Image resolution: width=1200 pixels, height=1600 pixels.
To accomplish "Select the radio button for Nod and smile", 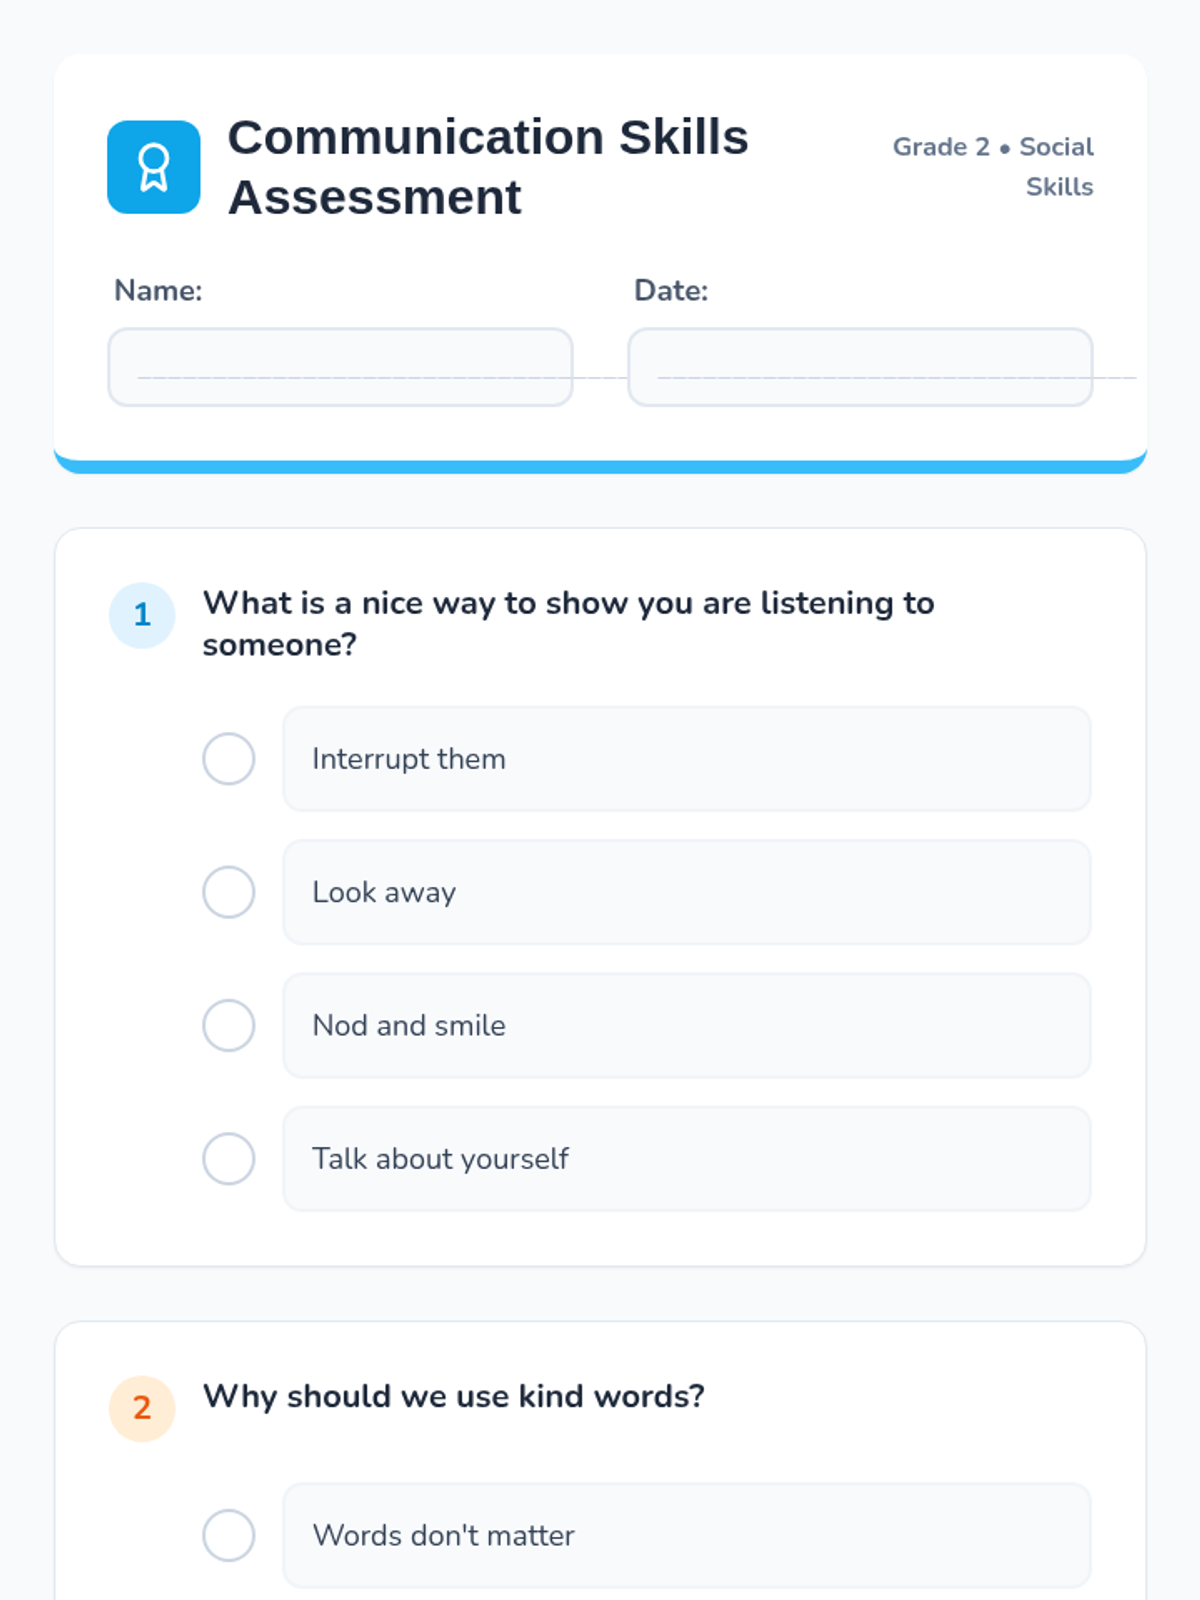I will coord(229,1025).
